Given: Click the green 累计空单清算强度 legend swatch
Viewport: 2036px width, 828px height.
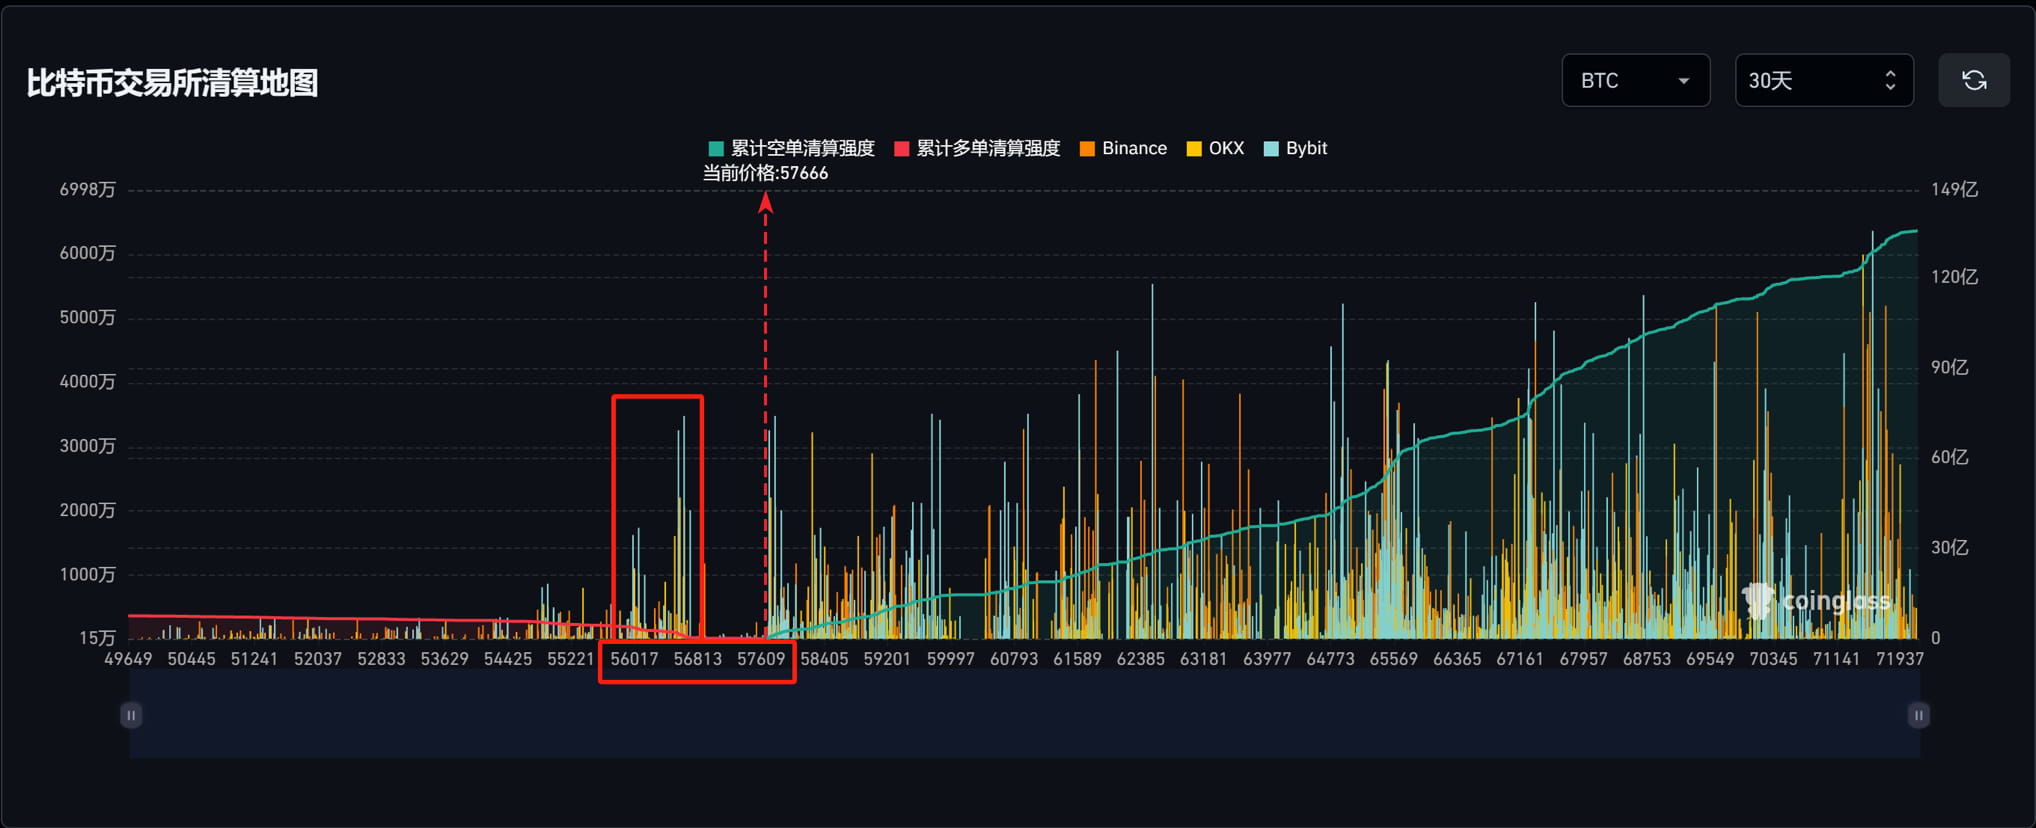Looking at the screenshot, I should coord(716,149).
